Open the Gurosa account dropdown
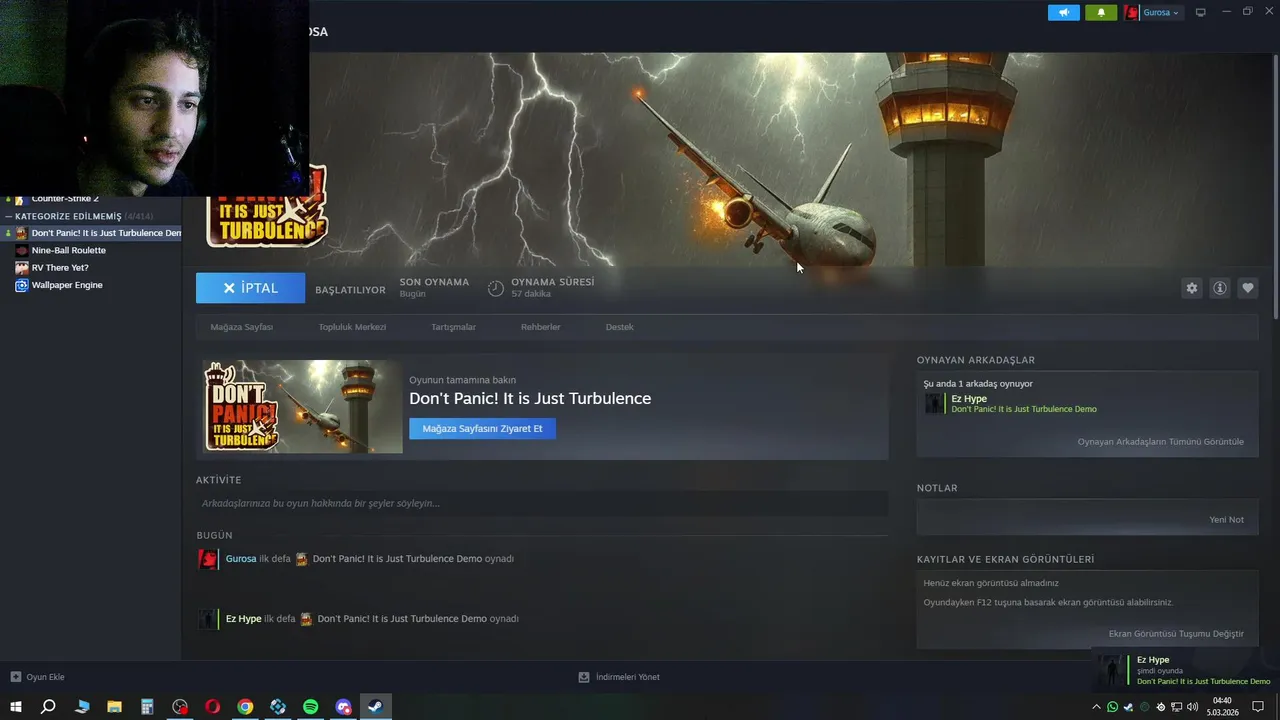The image size is (1280, 720). pyautogui.click(x=1161, y=13)
